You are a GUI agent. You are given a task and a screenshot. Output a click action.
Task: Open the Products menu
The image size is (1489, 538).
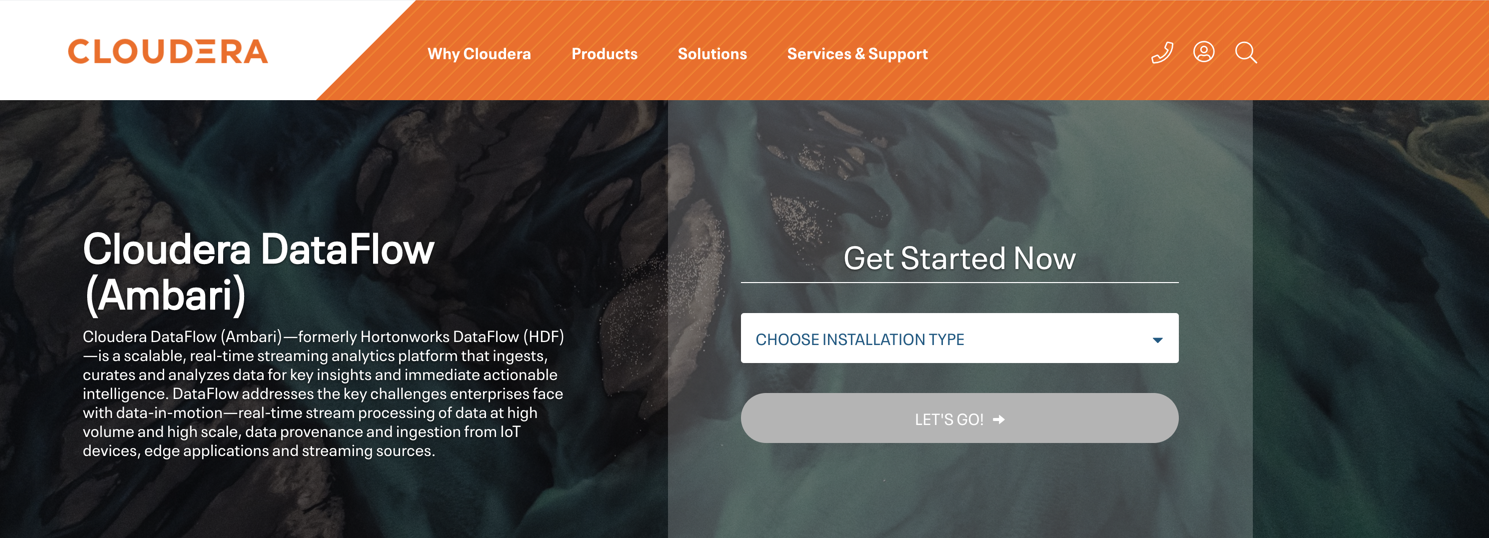click(604, 54)
